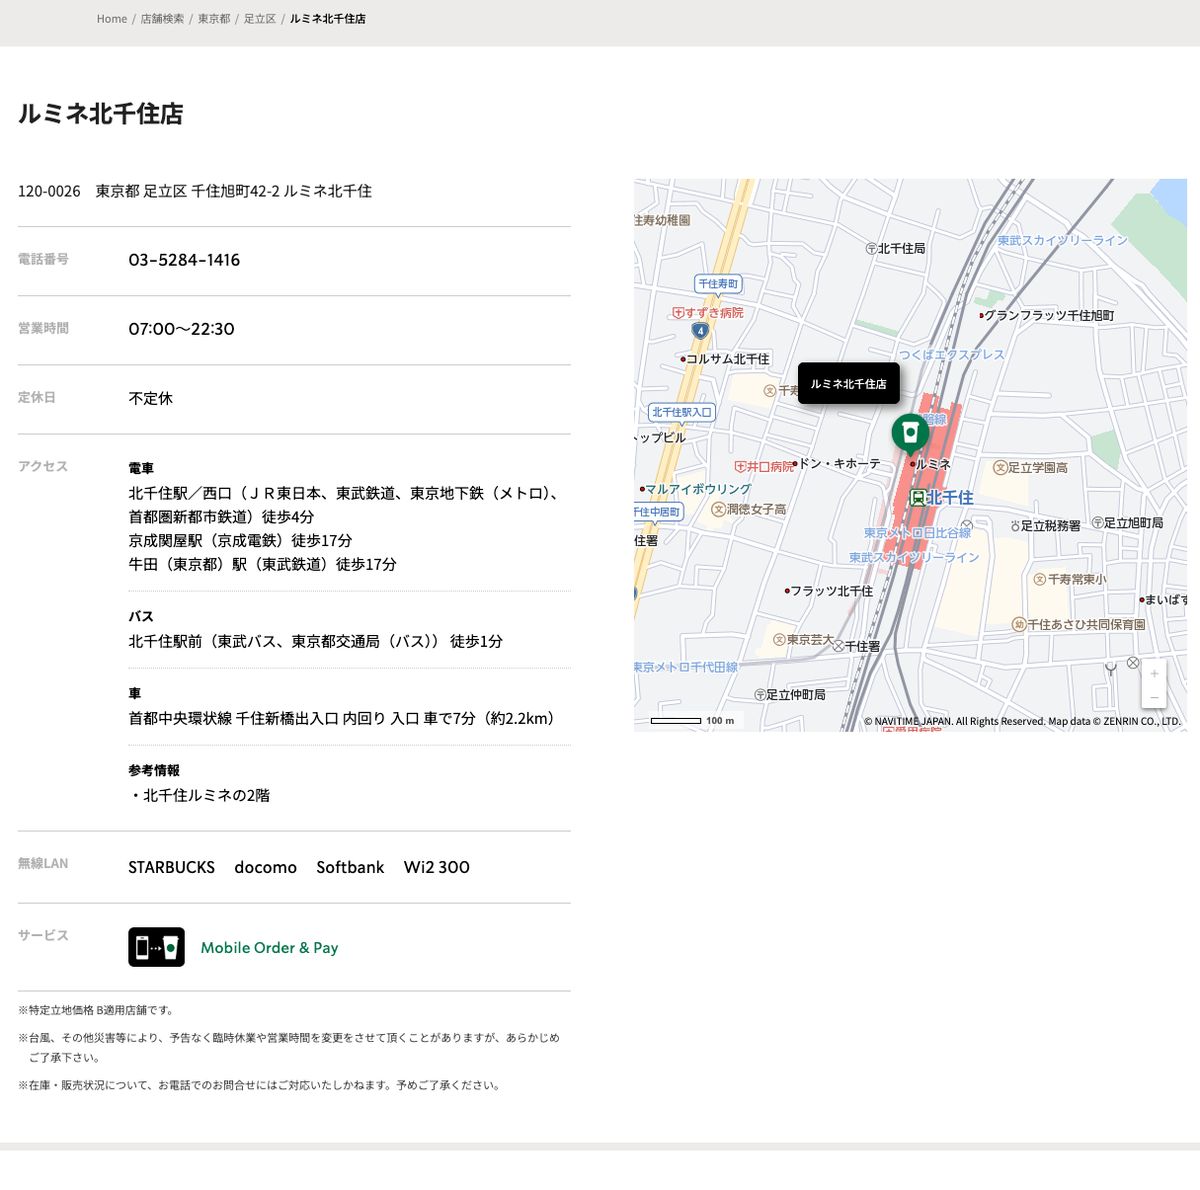Click the 不定休 holiday text

click(x=150, y=398)
